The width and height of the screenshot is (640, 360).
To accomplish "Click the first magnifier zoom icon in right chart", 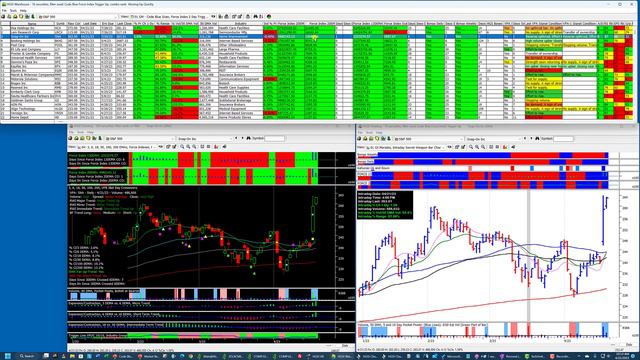I will click(471, 147).
